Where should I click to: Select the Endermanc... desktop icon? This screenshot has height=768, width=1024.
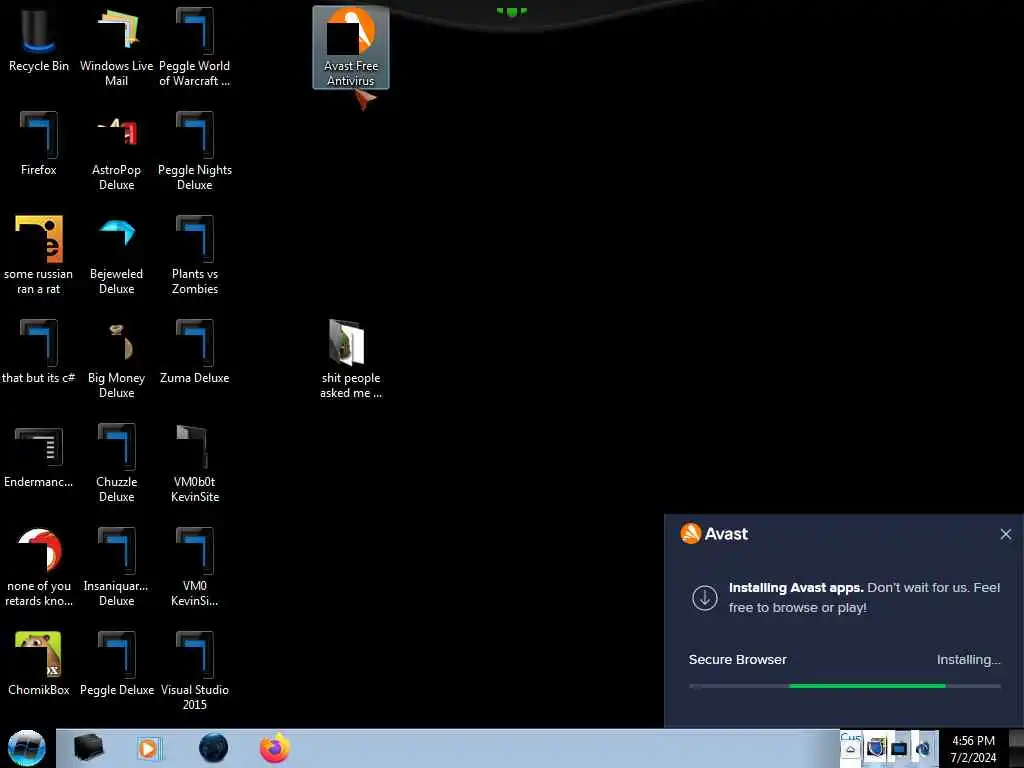pyautogui.click(x=39, y=456)
